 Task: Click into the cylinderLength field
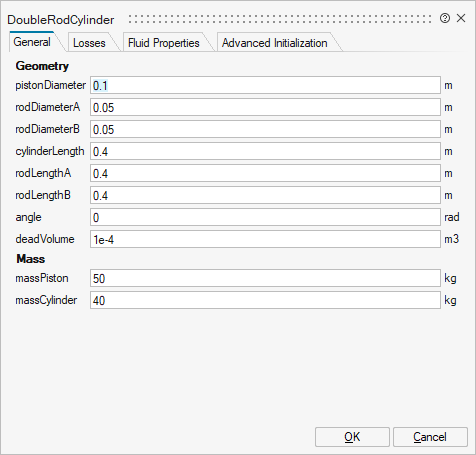265,151
